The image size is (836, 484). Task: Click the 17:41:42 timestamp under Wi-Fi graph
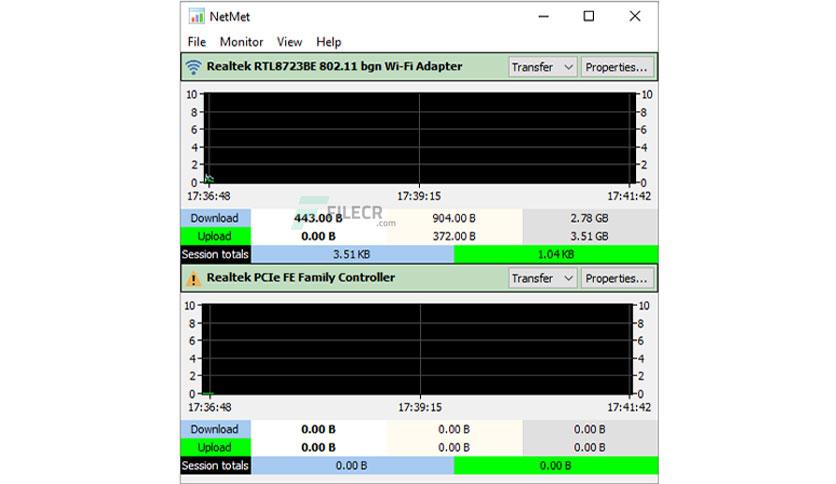click(x=629, y=196)
